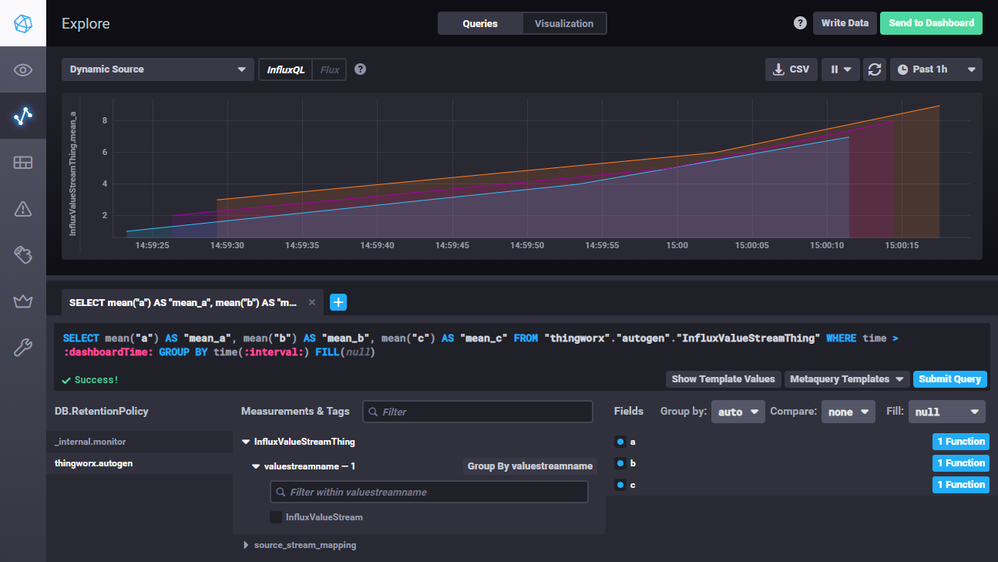Open Dashboards grid icon in sidebar
Viewport: 998px width, 562px height.
pos(23,163)
